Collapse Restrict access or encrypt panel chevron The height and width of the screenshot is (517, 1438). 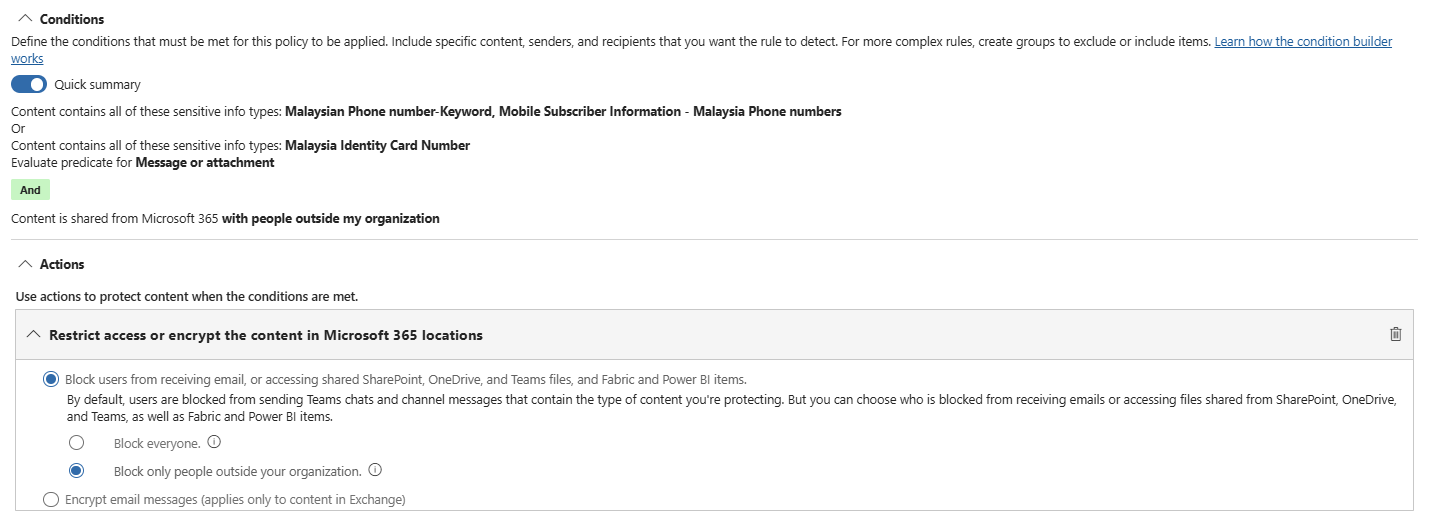(x=34, y=335)
